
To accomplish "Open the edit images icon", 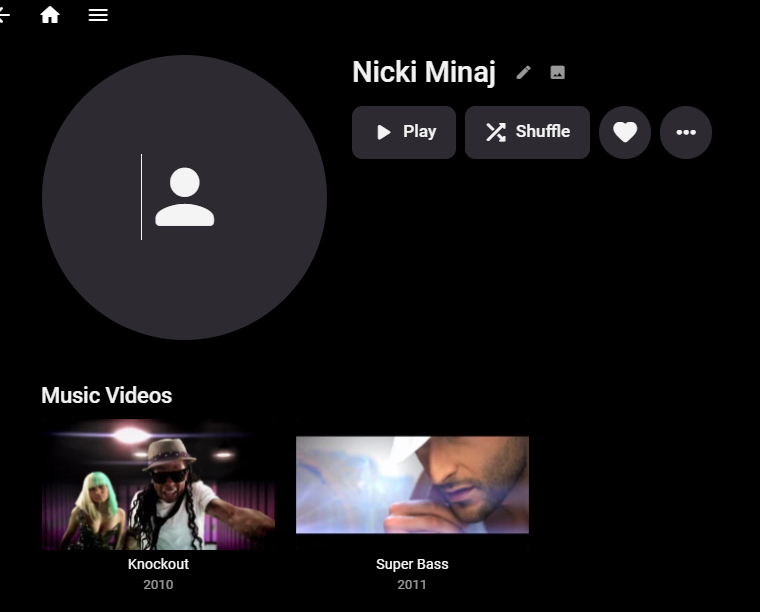I will click(x=557, y=73).
